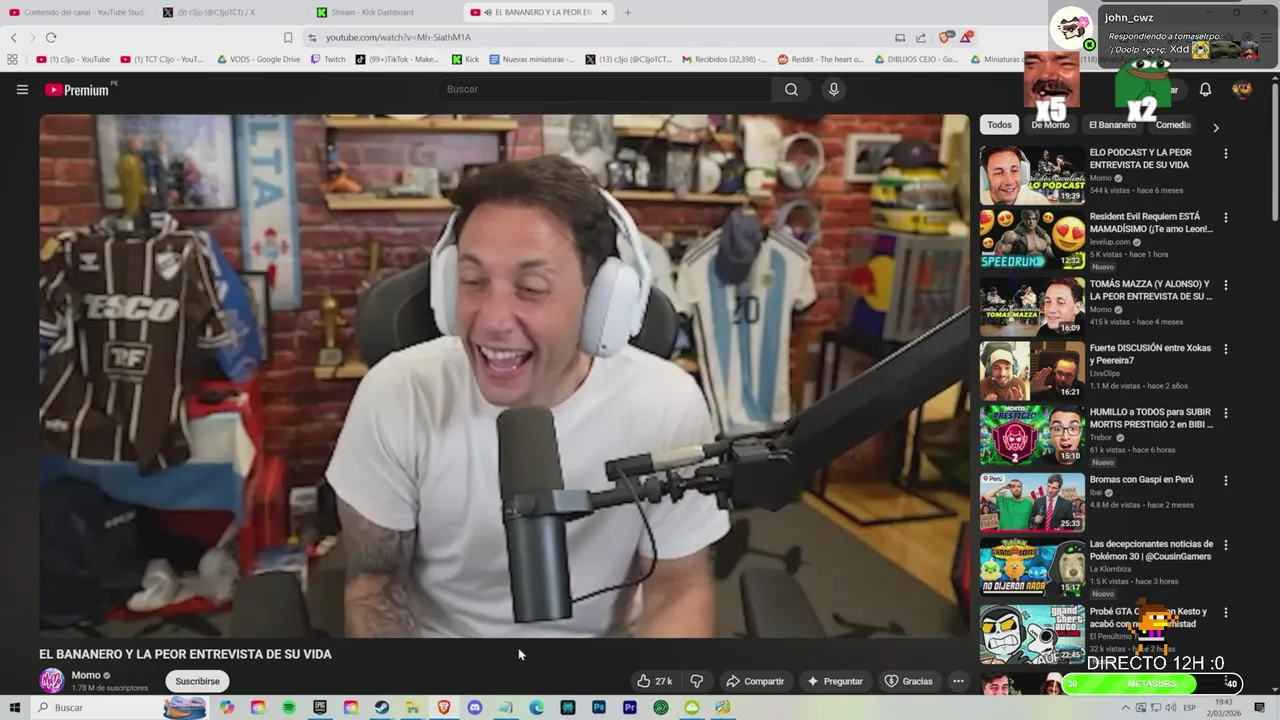This screenshot has width=1280, height=720.
Task: Open options for Resident Evil Requiem video
Action: (1226, 217)
